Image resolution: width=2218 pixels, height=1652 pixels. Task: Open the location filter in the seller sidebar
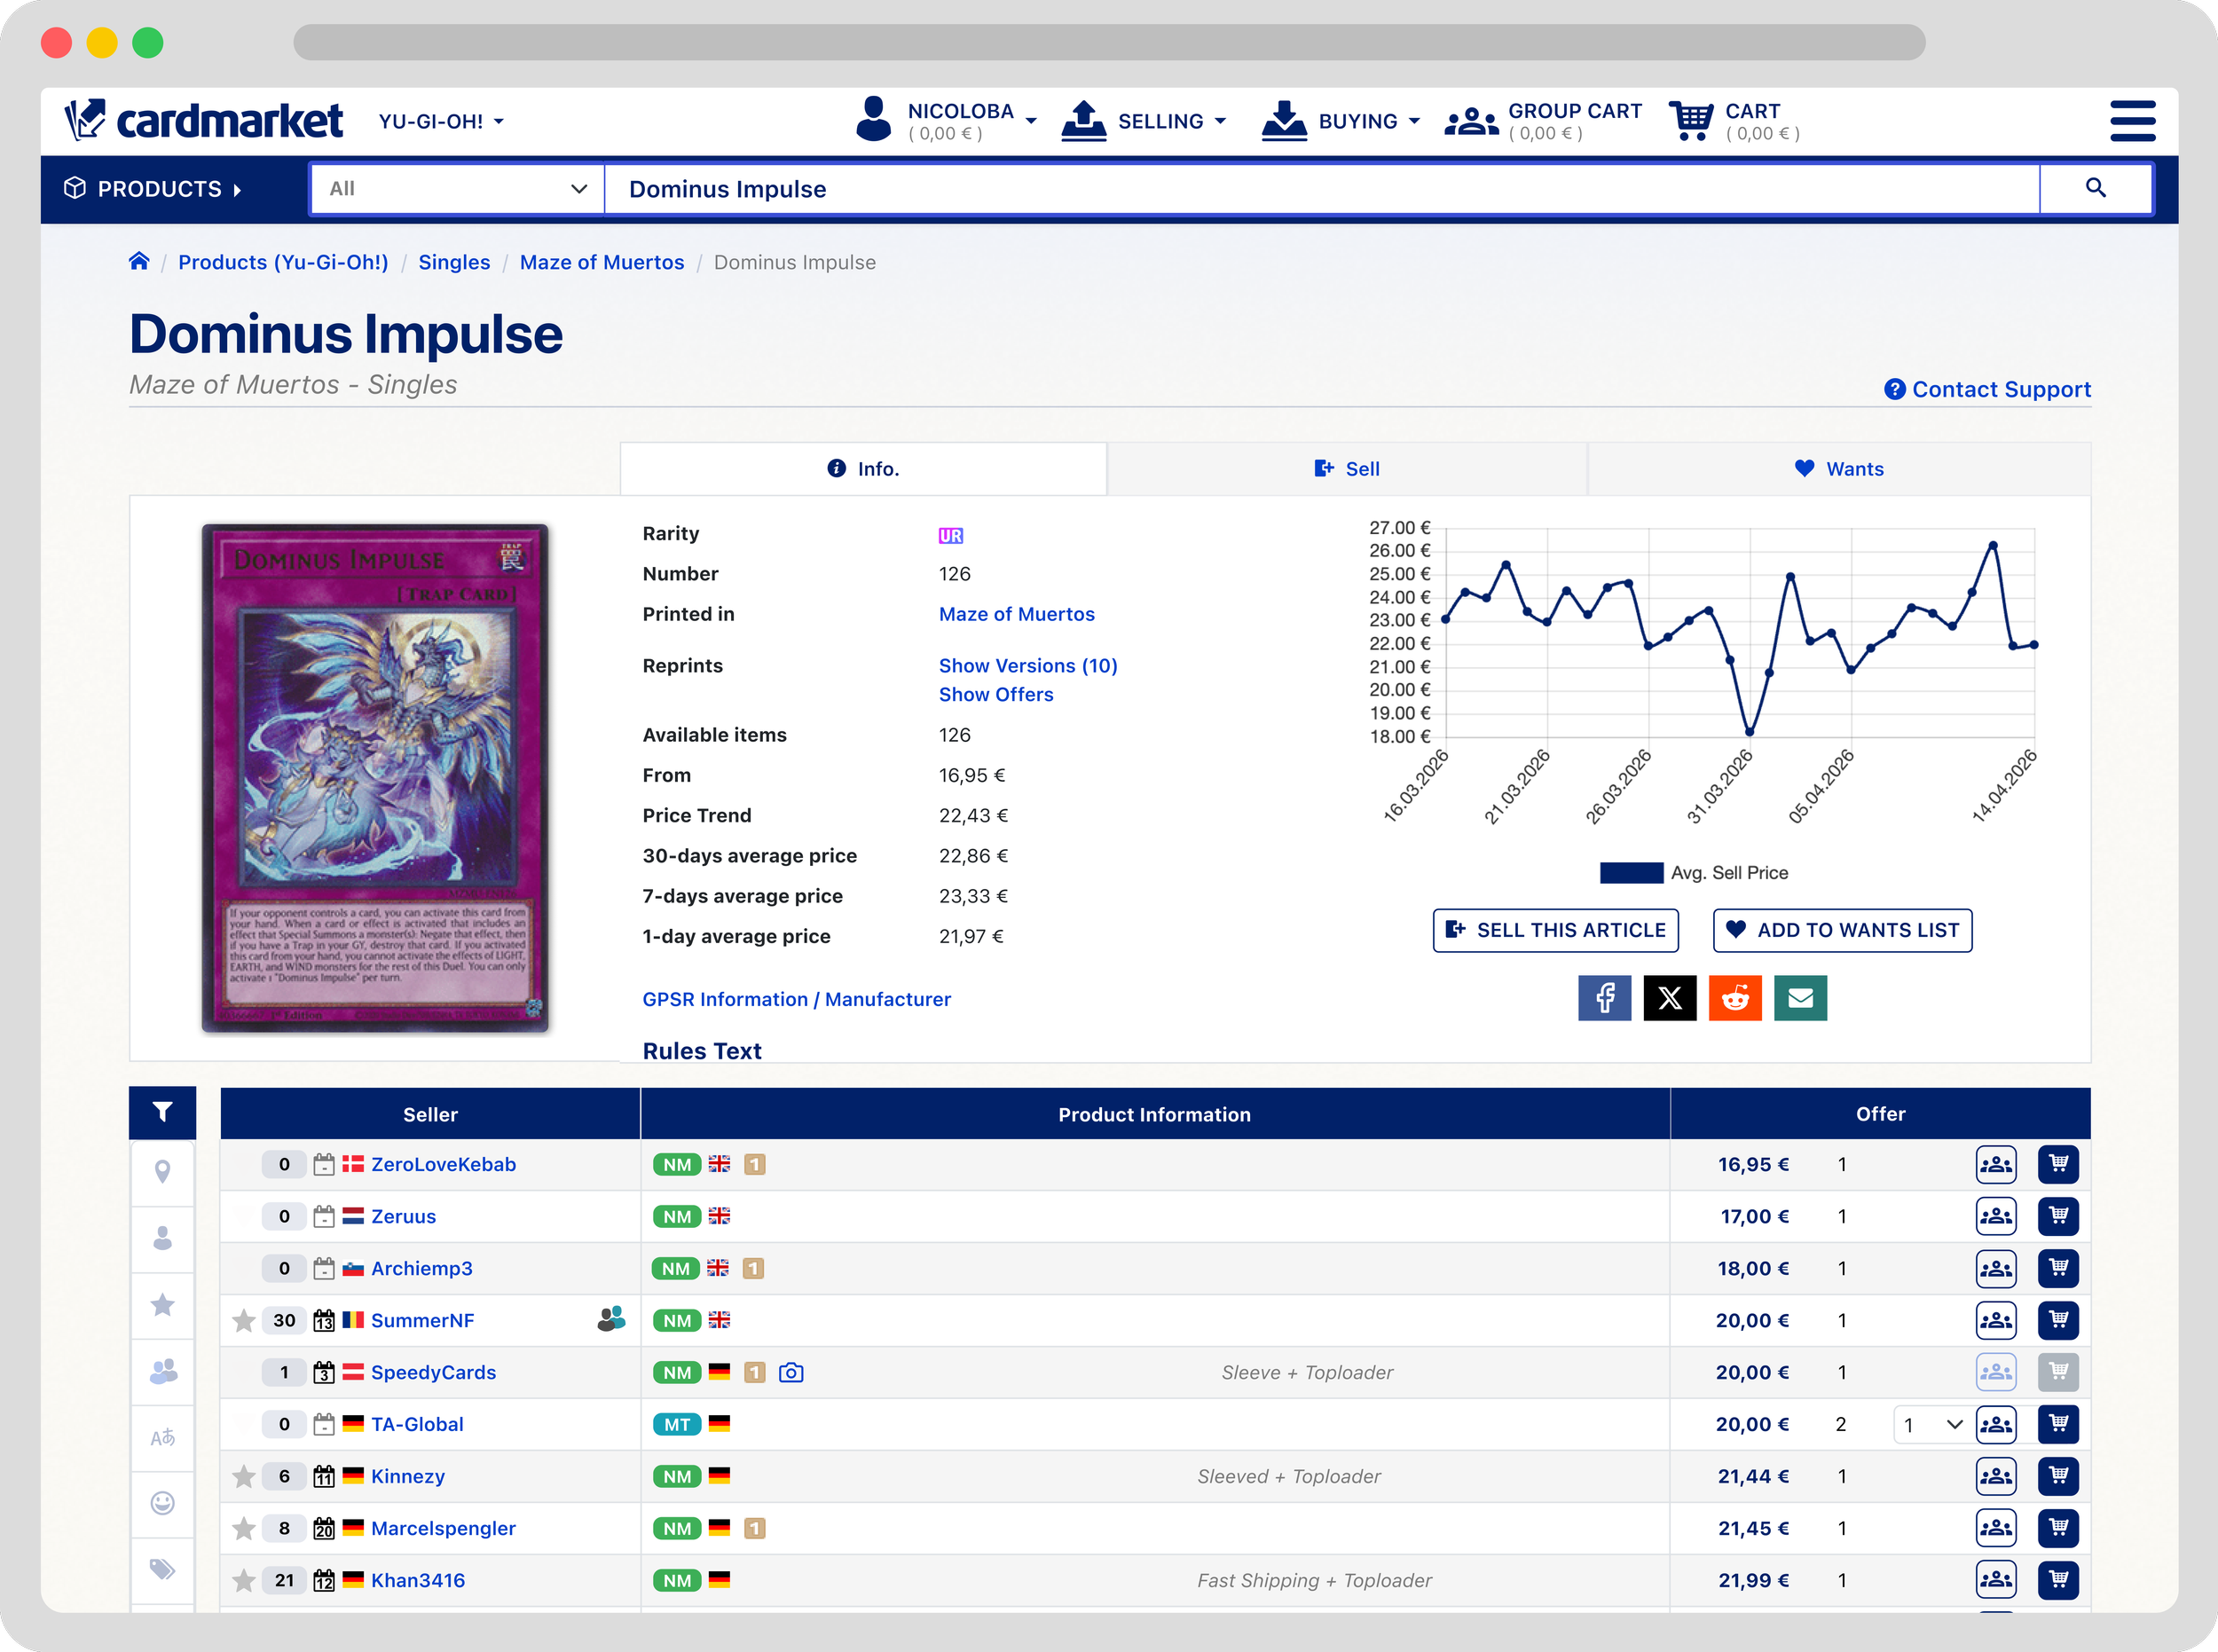[x=162, y=1172]
